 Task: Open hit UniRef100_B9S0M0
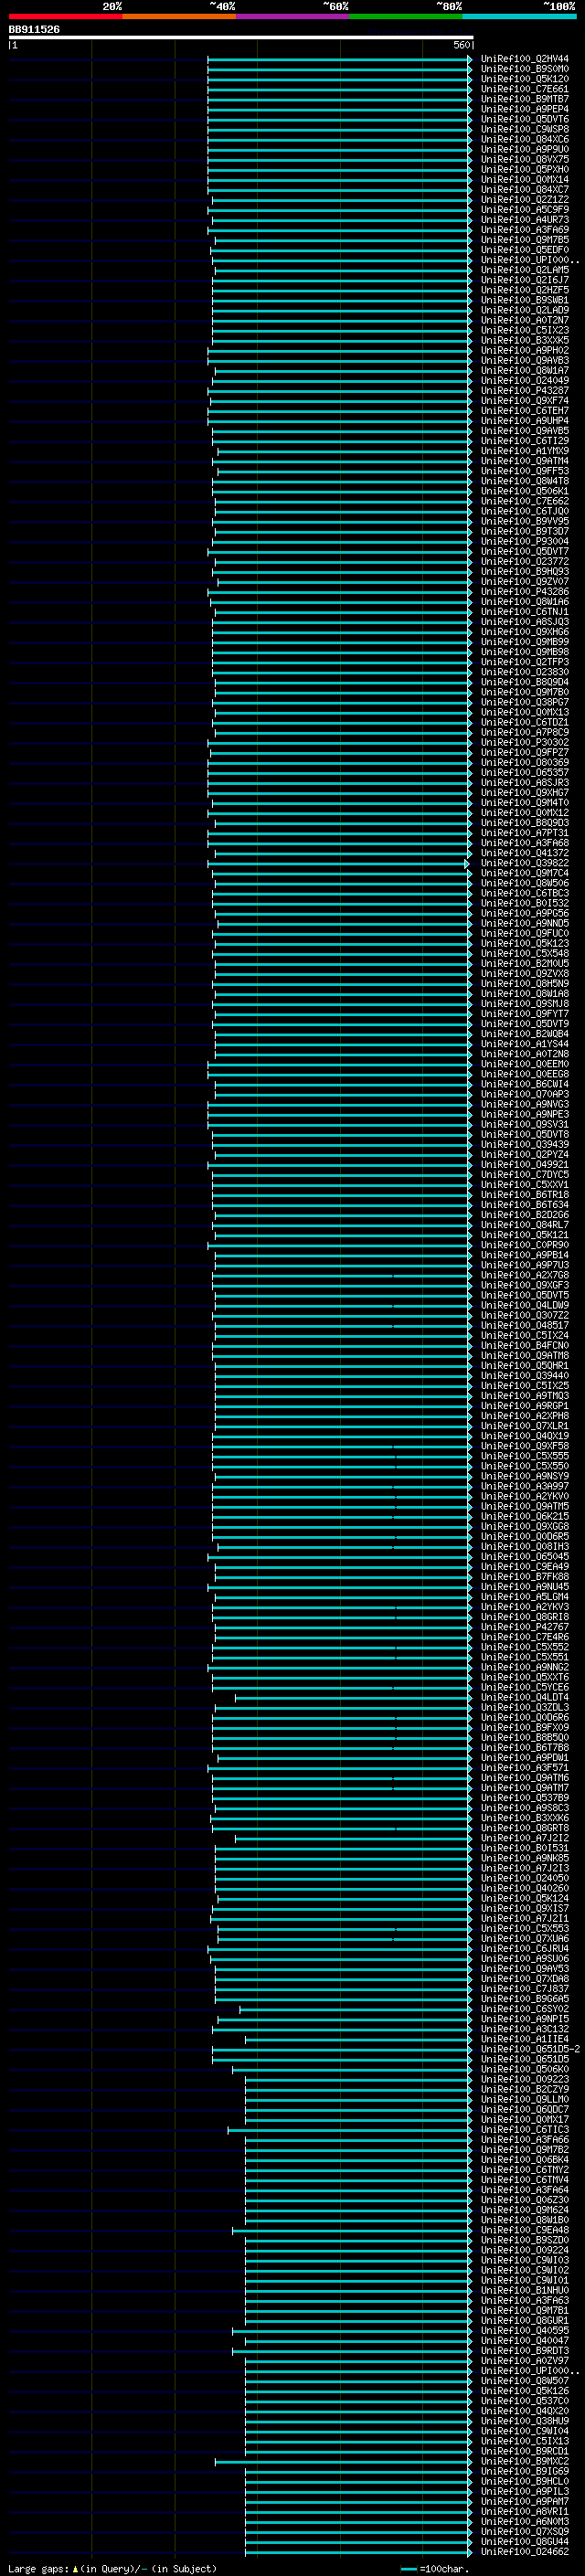tap(525, 69)
